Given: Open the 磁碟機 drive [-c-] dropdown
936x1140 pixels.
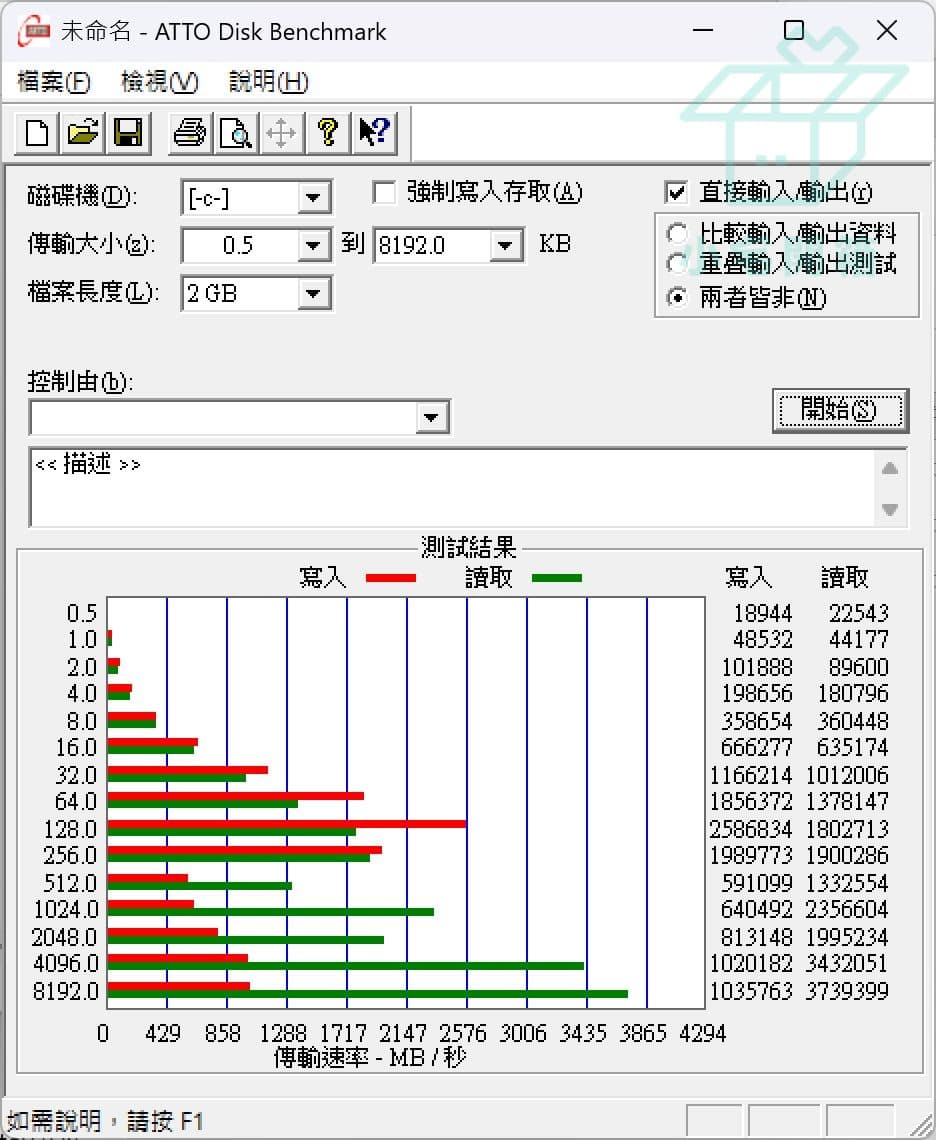Looking at the screenshot, I should pyautogui.click(x=313, y=197).
